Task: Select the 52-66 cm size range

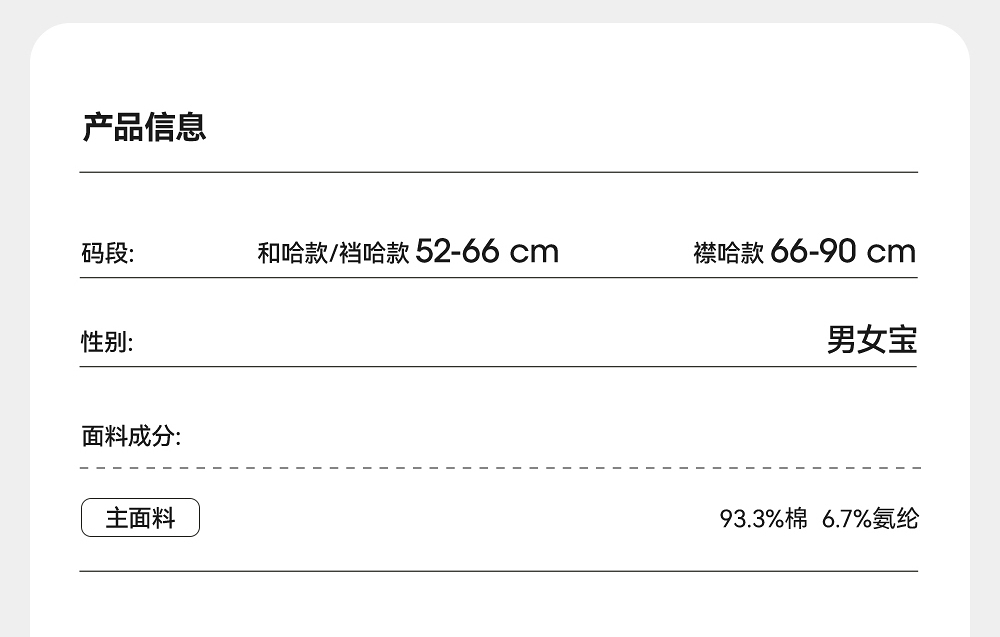Action: click(x=487, y=251)
